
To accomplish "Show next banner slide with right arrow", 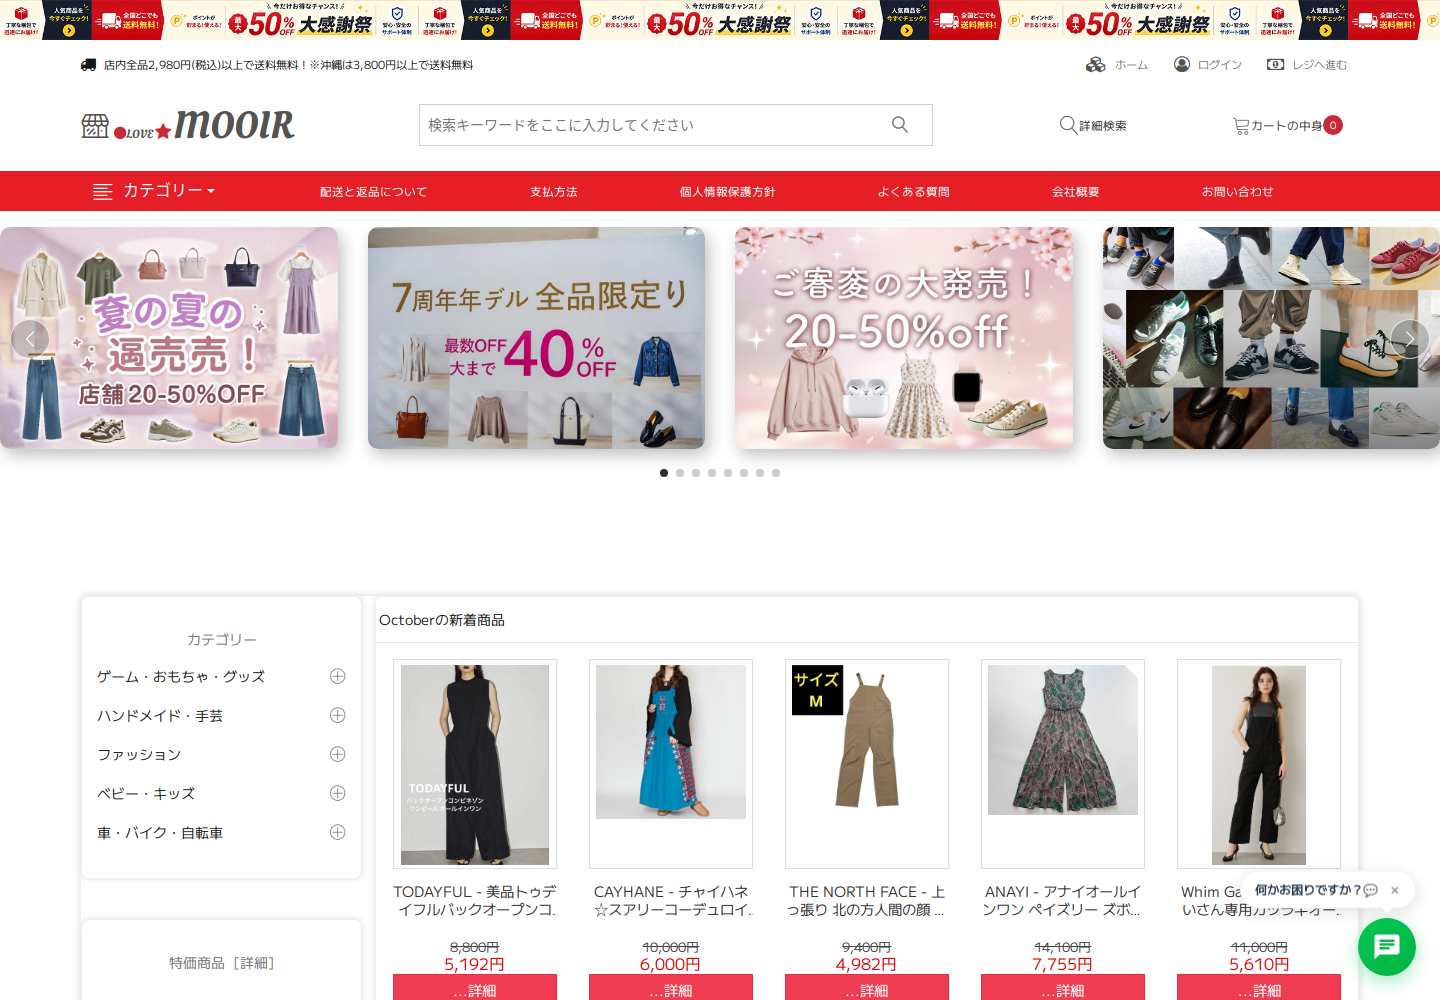I will click(1409, 339).
